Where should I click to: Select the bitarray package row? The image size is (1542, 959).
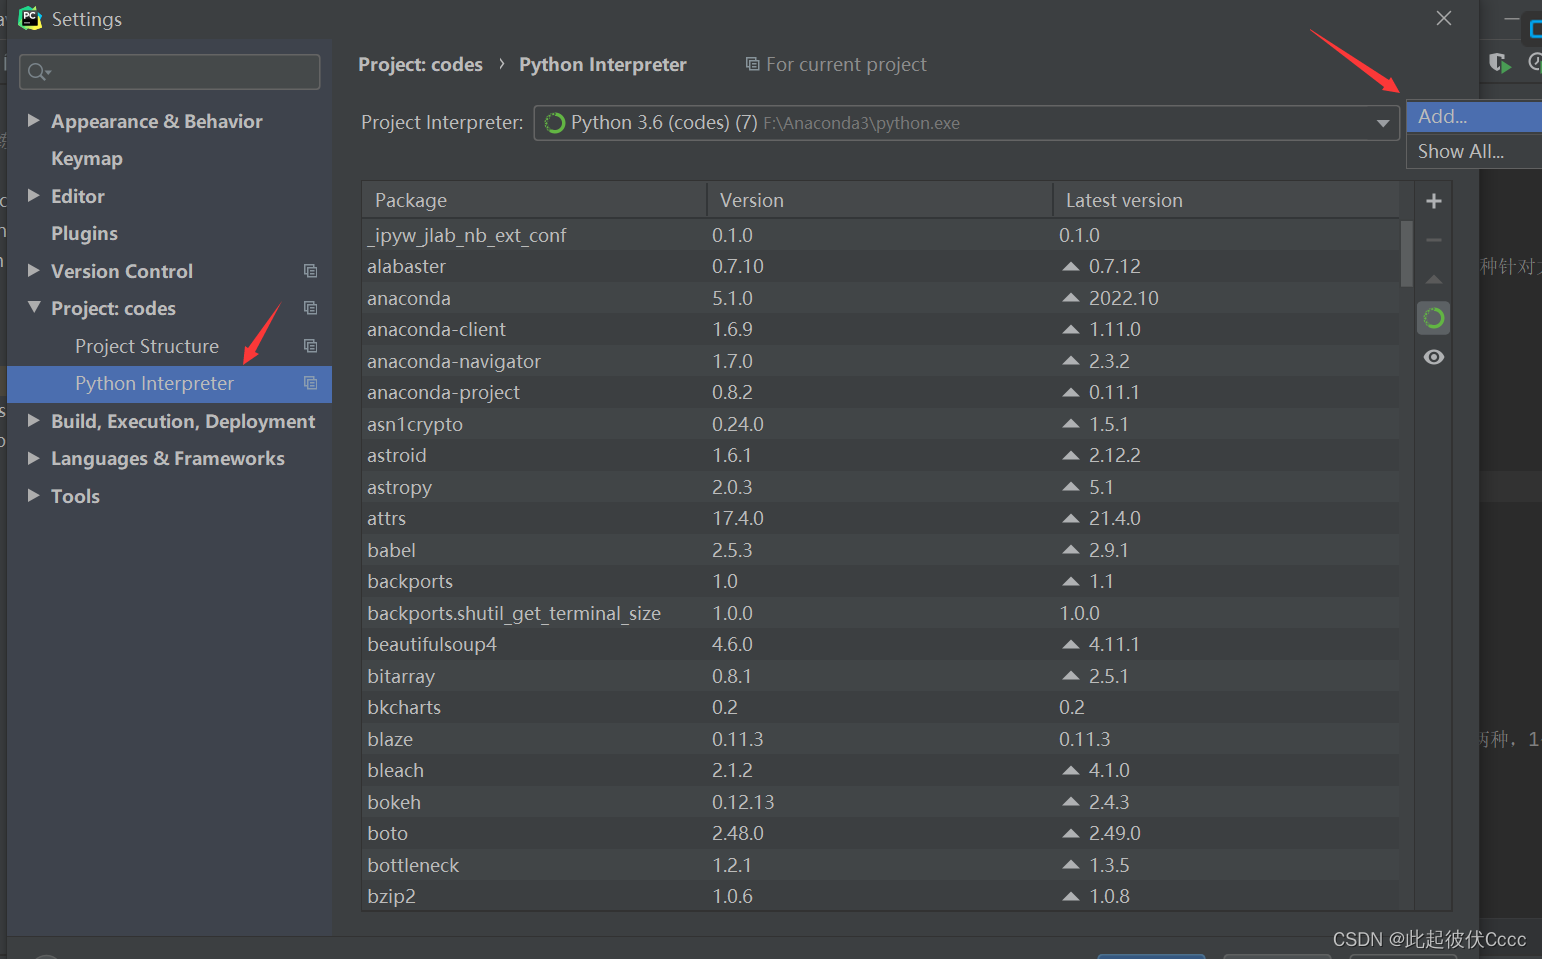click(880, 676)
